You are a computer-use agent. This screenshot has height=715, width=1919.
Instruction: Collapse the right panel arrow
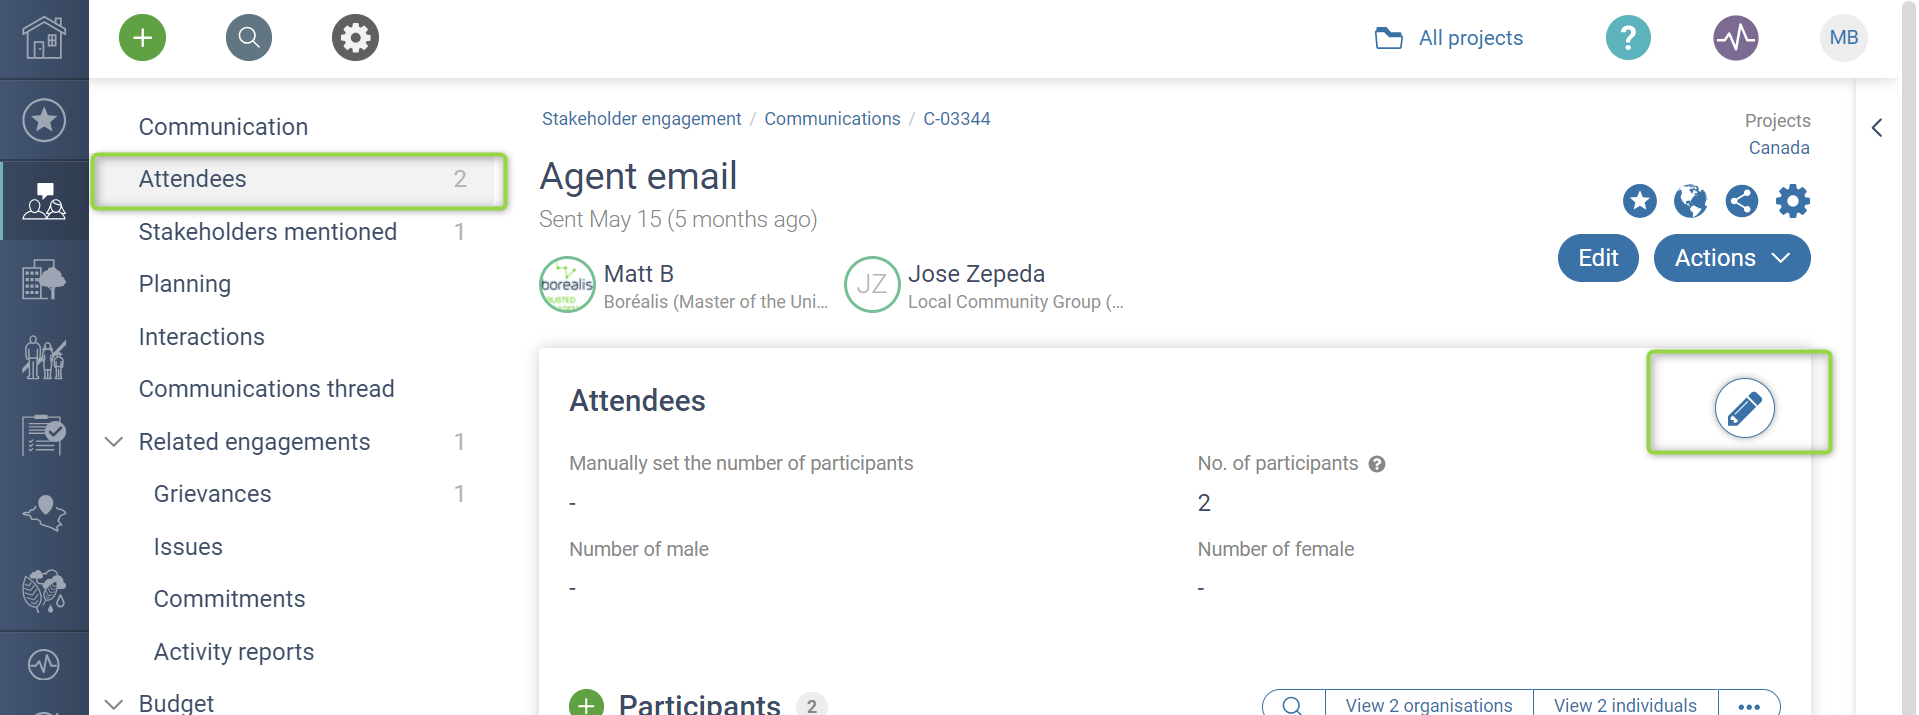[1877, 128]
